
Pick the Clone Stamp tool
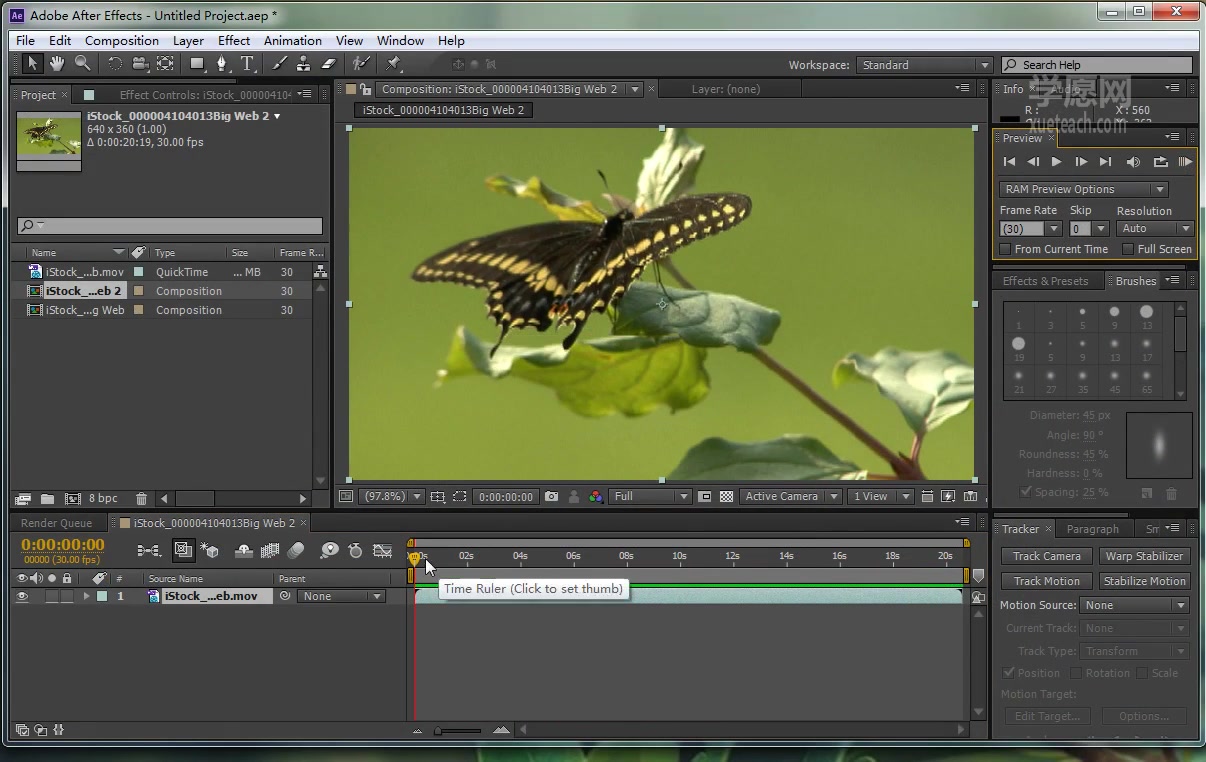click(303, 64)
